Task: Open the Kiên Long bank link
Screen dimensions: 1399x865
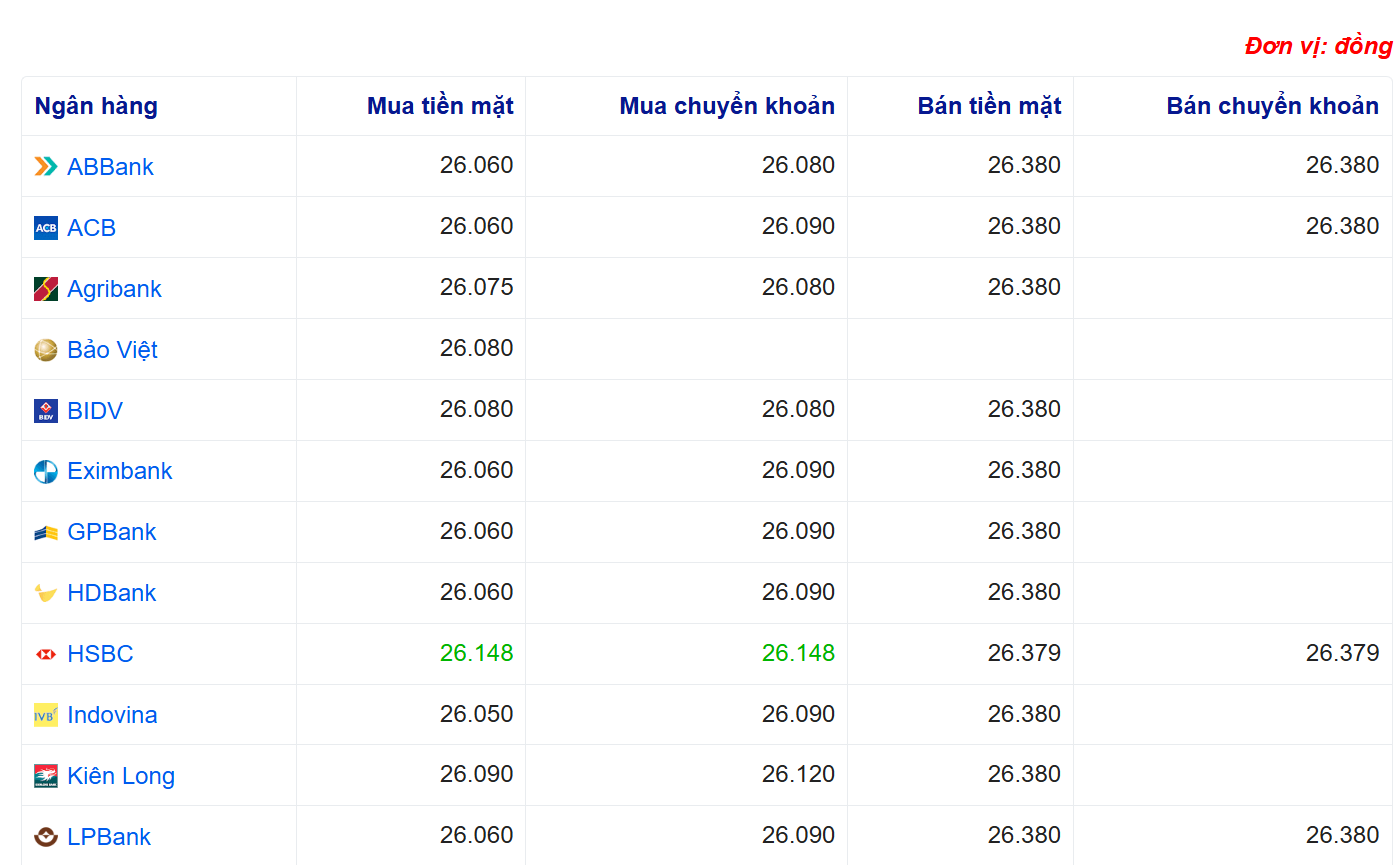Action: click(121, 777)
